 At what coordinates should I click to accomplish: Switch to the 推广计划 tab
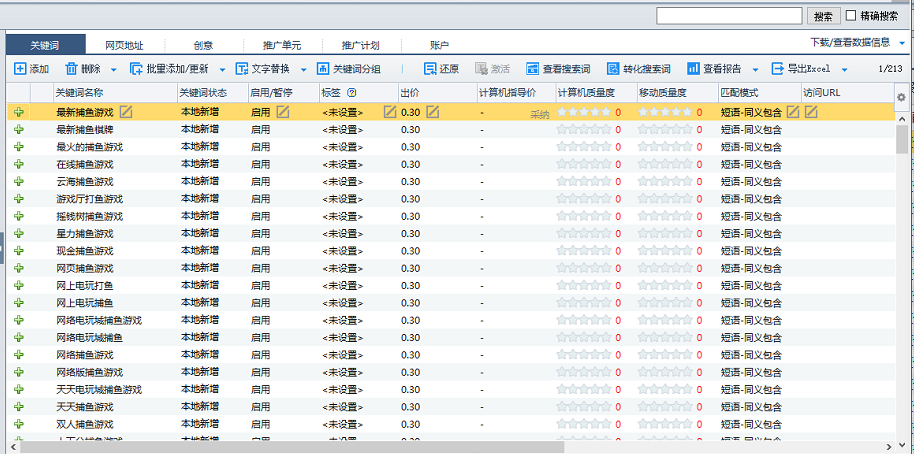point(360,45)
